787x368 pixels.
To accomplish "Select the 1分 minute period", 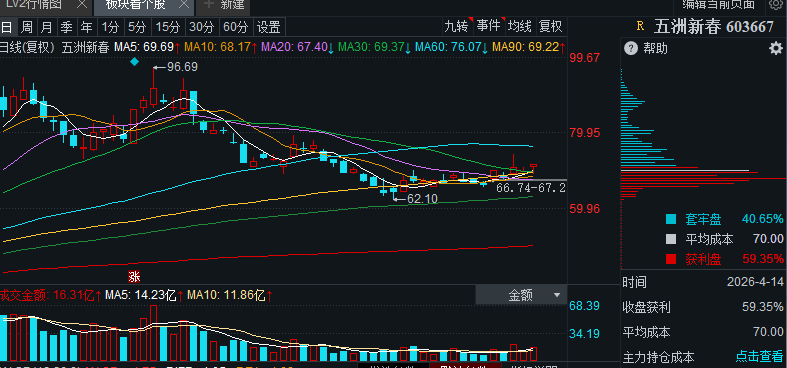I will tap(109, 27).
